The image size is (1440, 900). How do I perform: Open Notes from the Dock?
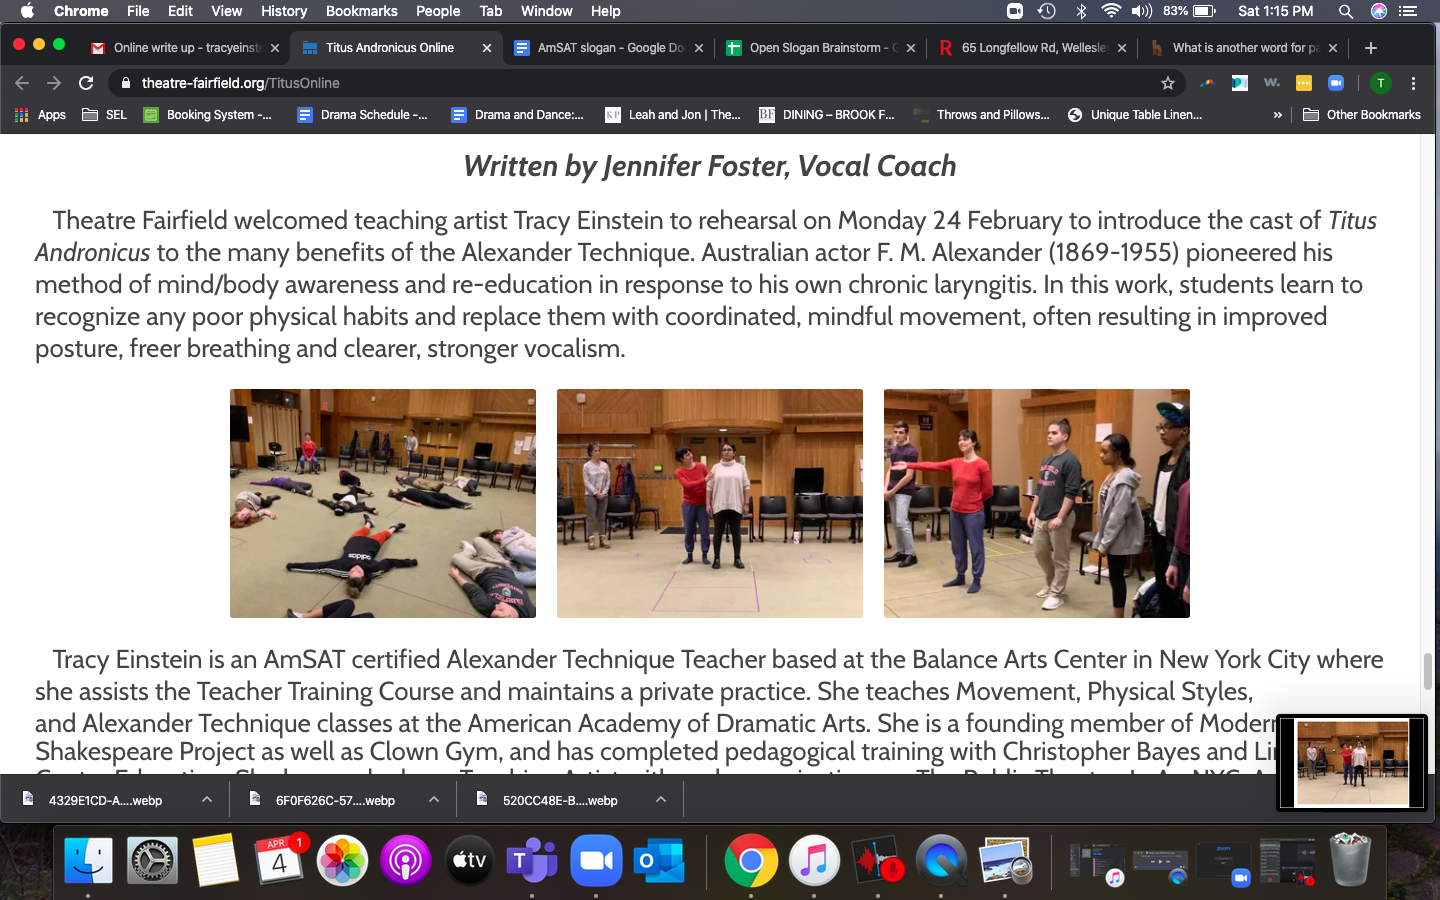pos(215,861)
